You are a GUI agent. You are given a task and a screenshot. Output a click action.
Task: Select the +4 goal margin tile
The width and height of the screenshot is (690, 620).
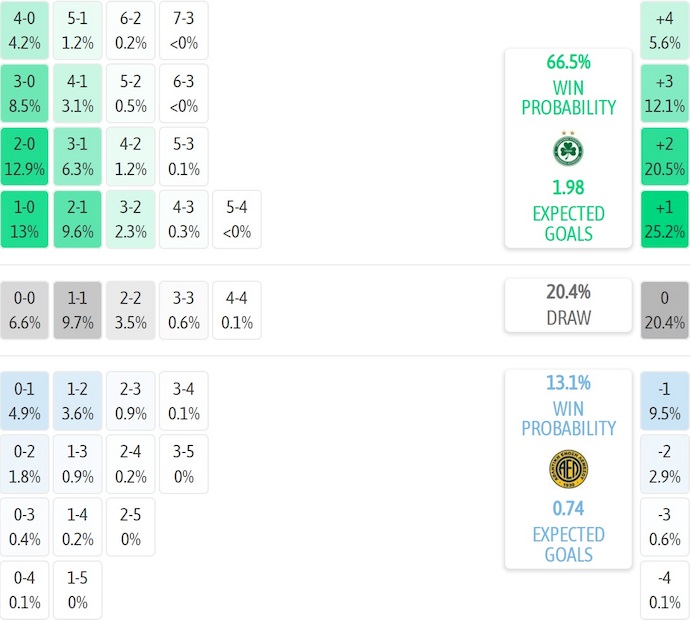665,31
